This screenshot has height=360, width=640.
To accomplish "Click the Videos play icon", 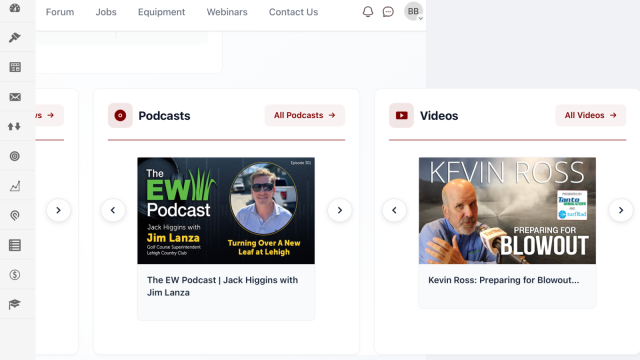I will 401,116.
